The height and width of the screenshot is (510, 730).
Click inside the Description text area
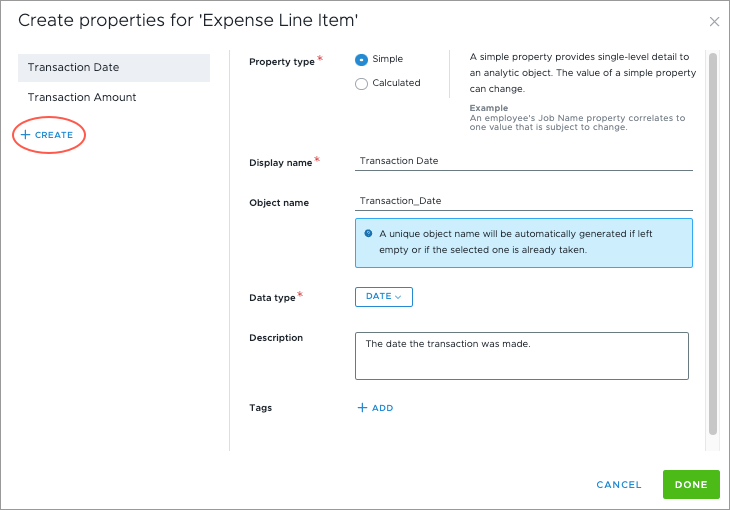pos(522,356)
